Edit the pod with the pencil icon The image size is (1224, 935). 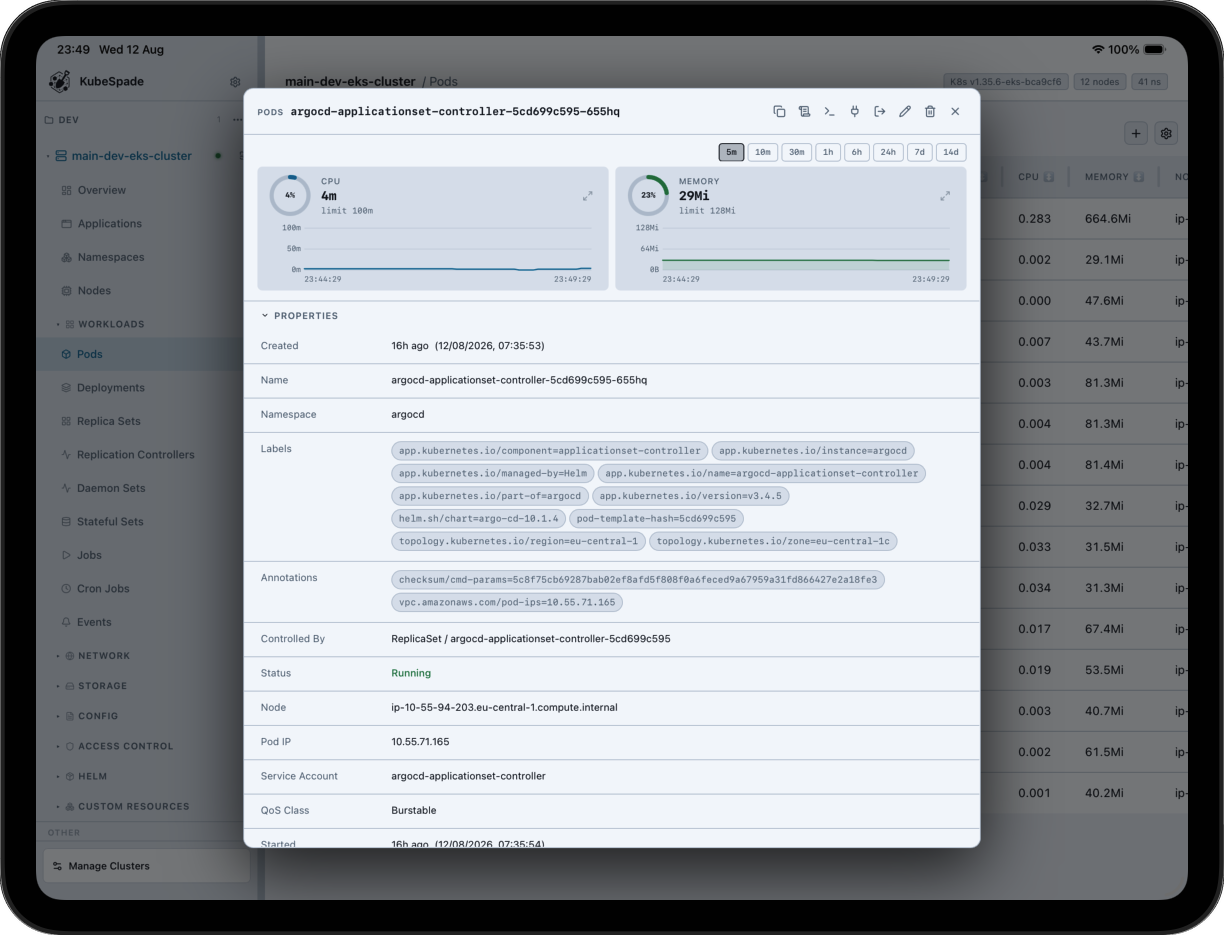pos(905,111)
